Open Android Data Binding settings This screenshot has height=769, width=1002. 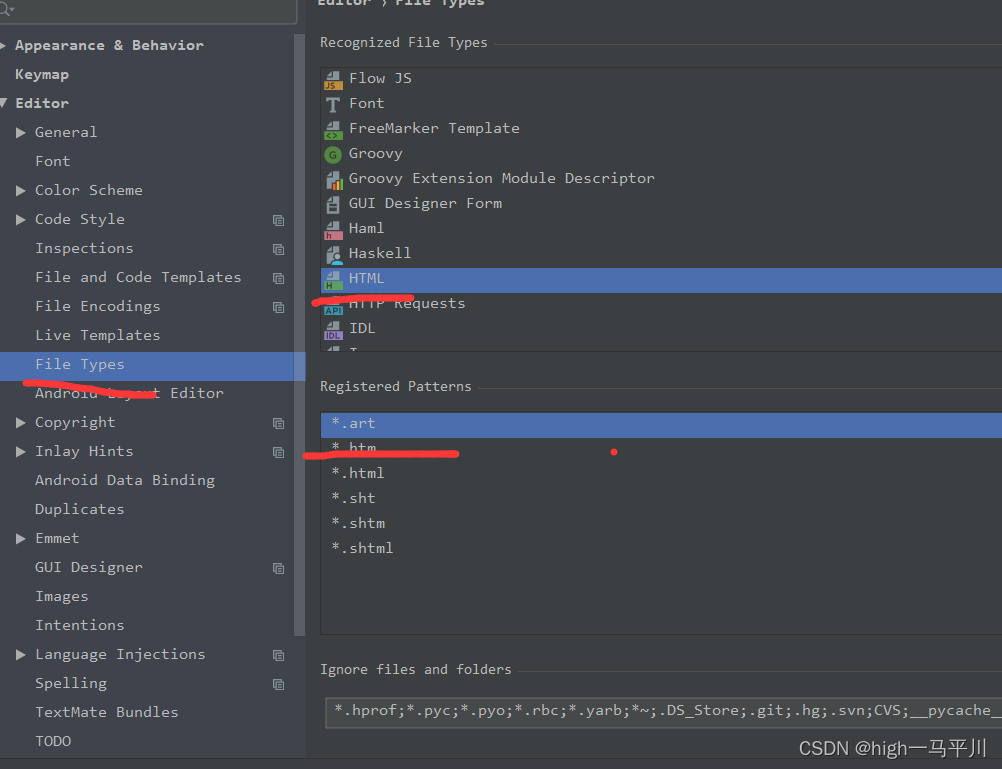coord(125,480)
